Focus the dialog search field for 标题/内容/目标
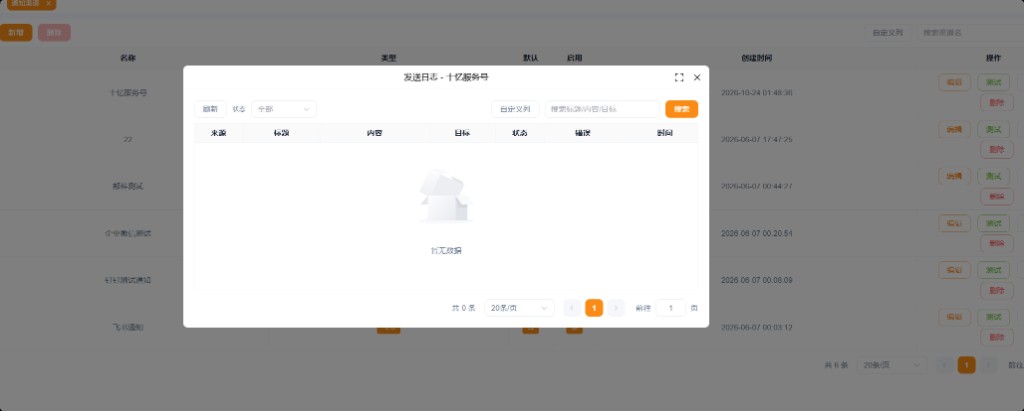 point(602,109)
